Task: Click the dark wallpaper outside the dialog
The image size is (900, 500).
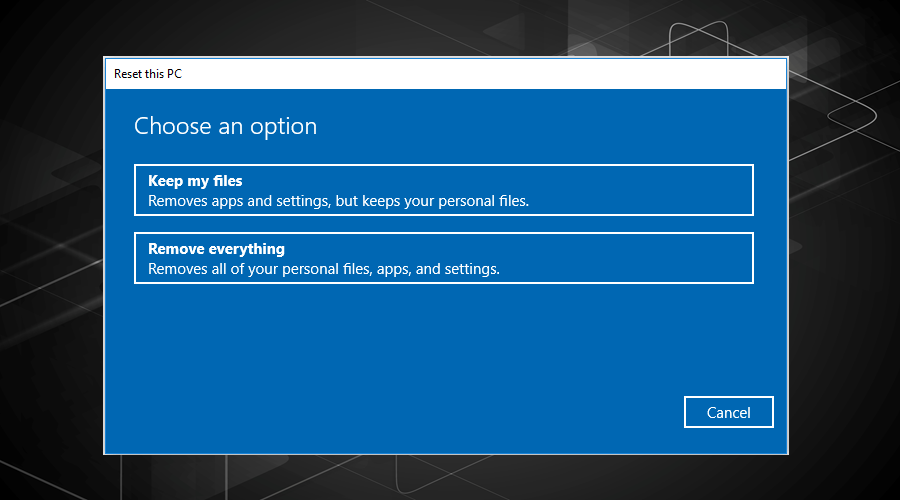Action: (x=52, y=258)
